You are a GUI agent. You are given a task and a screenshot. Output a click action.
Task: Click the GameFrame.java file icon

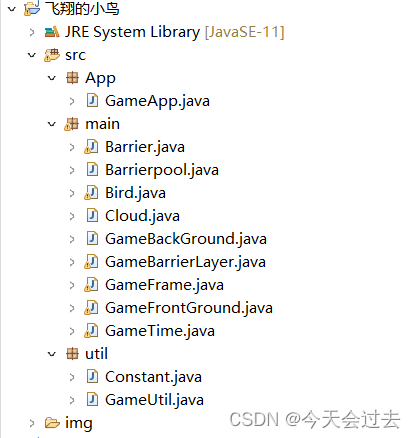[x=91, y=285]
